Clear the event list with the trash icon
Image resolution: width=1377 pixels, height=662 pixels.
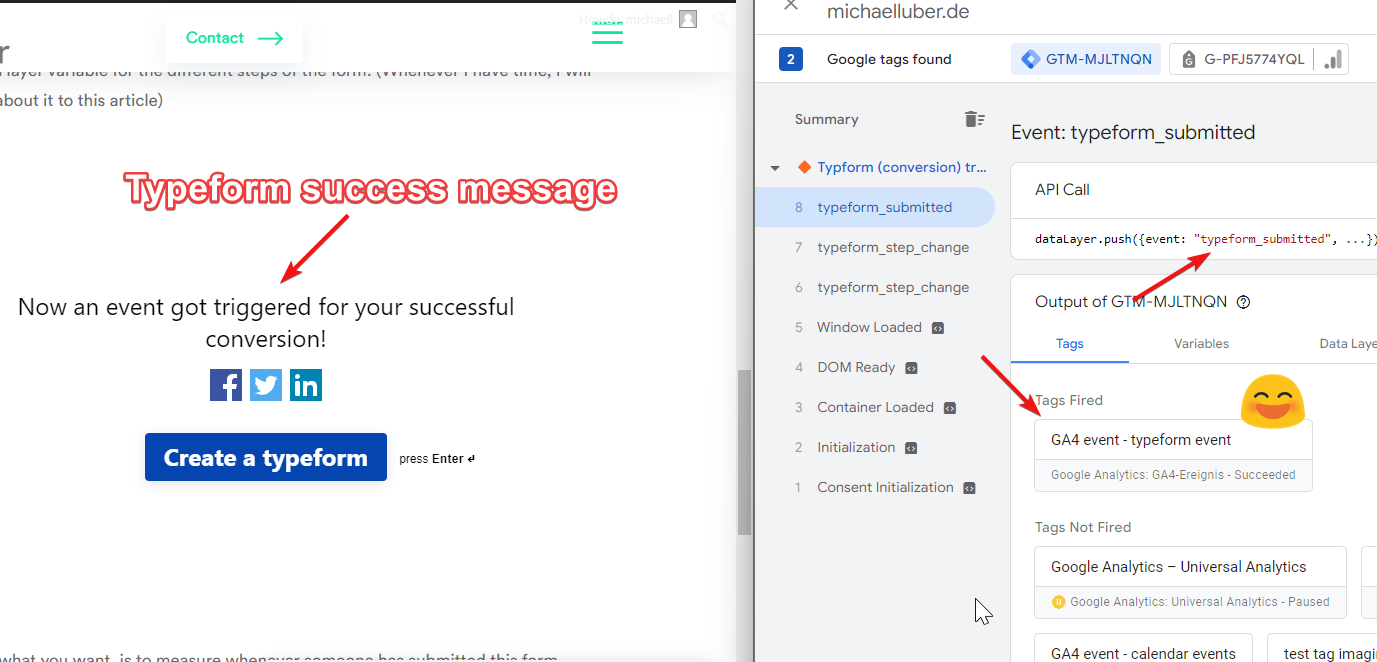click(974, 119)
